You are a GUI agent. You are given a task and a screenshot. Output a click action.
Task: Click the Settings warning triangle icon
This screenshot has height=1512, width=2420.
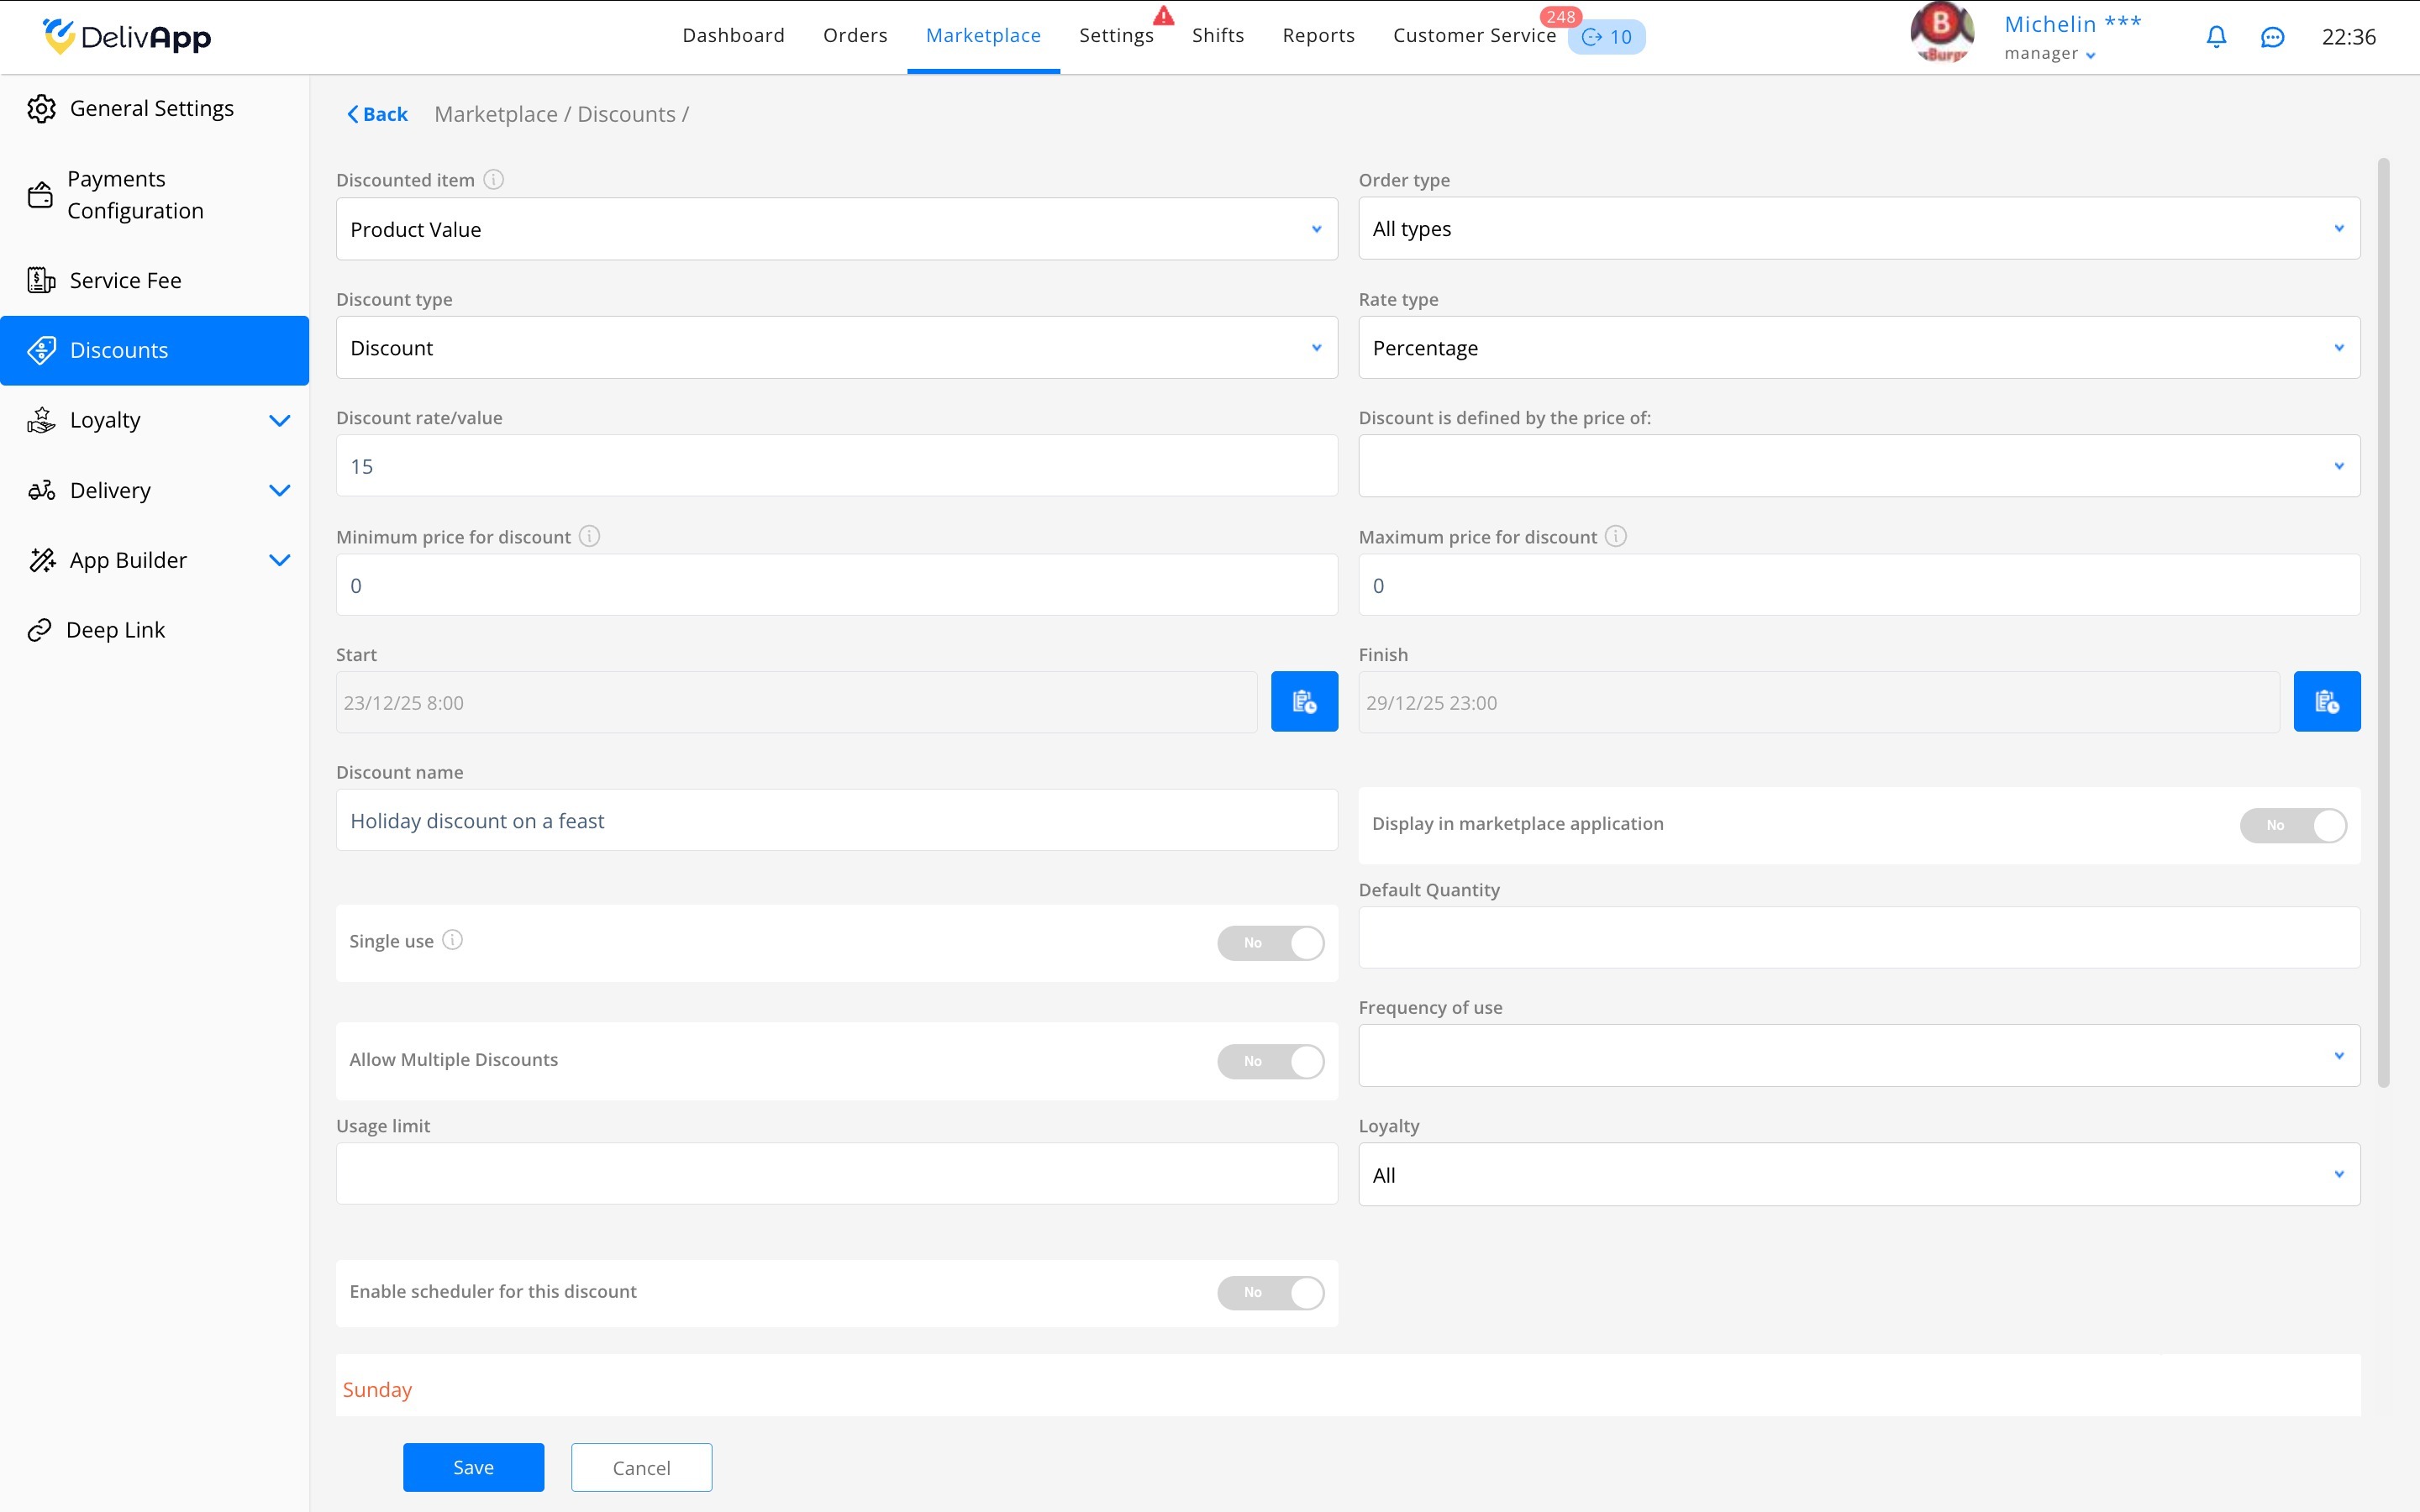pos(1163,16)
